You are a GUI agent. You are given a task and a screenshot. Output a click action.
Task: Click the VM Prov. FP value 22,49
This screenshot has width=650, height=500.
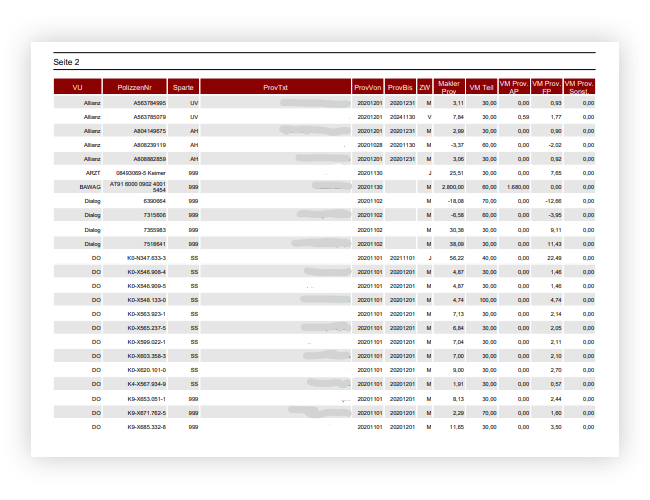coord(554,258)
